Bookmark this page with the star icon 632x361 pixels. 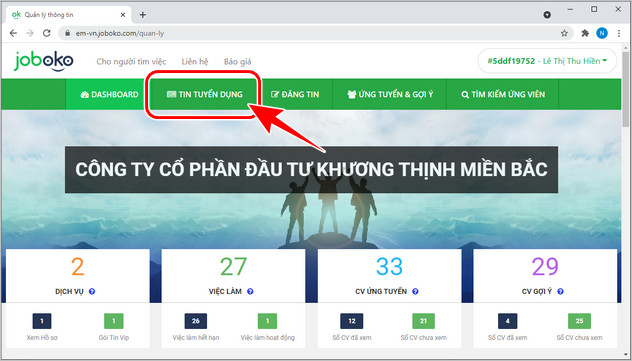click(x=564, y=33)
